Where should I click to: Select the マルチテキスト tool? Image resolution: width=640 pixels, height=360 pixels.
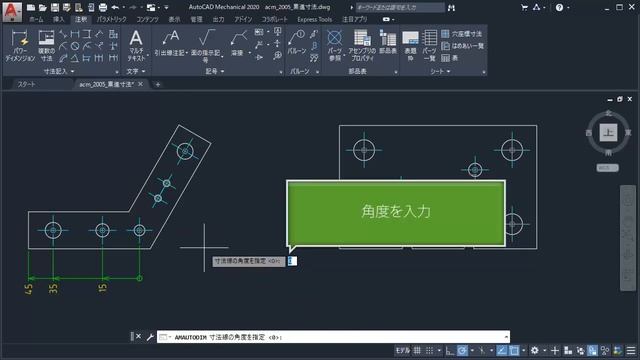coord(136,46)
